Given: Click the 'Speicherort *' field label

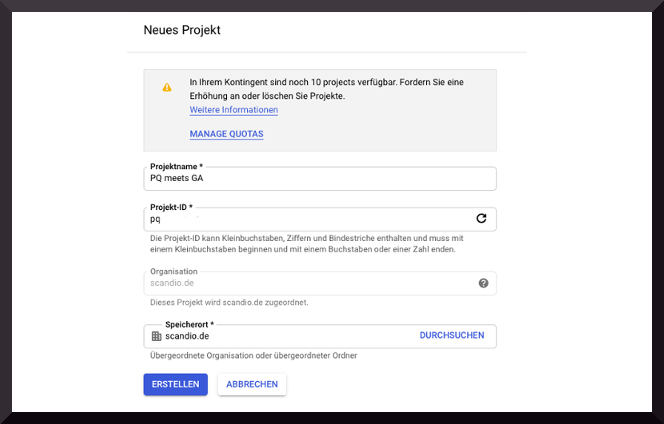Looking at the screenshot, I should pos(190,324).
